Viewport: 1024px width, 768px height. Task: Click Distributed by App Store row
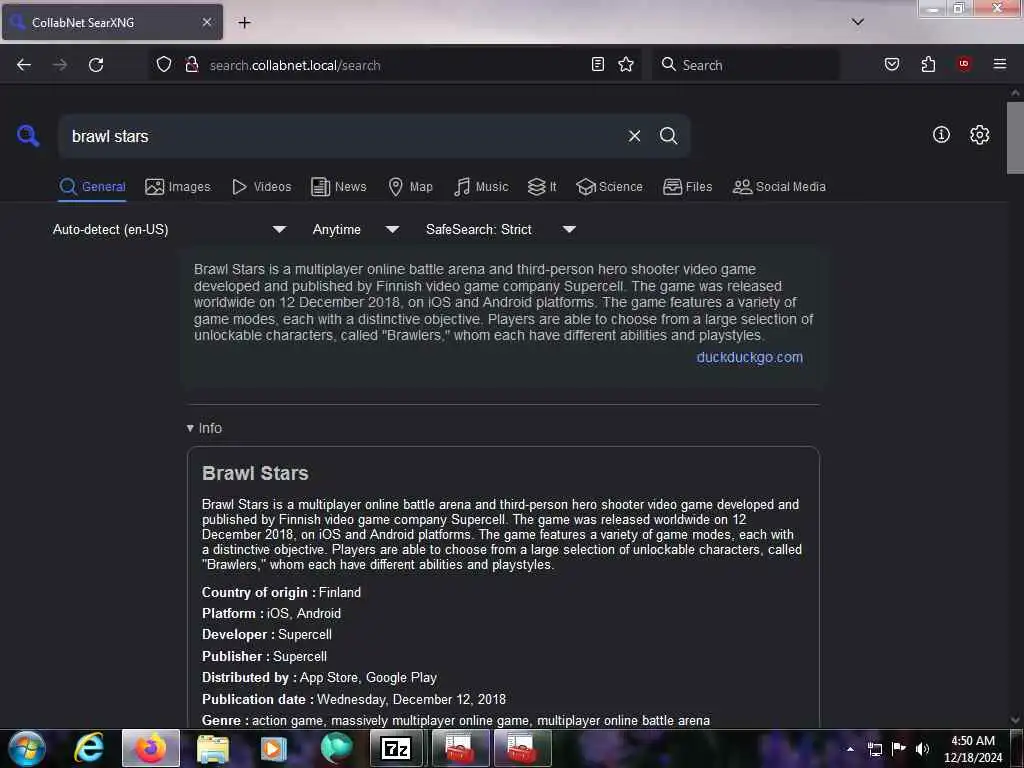[319, 677]
